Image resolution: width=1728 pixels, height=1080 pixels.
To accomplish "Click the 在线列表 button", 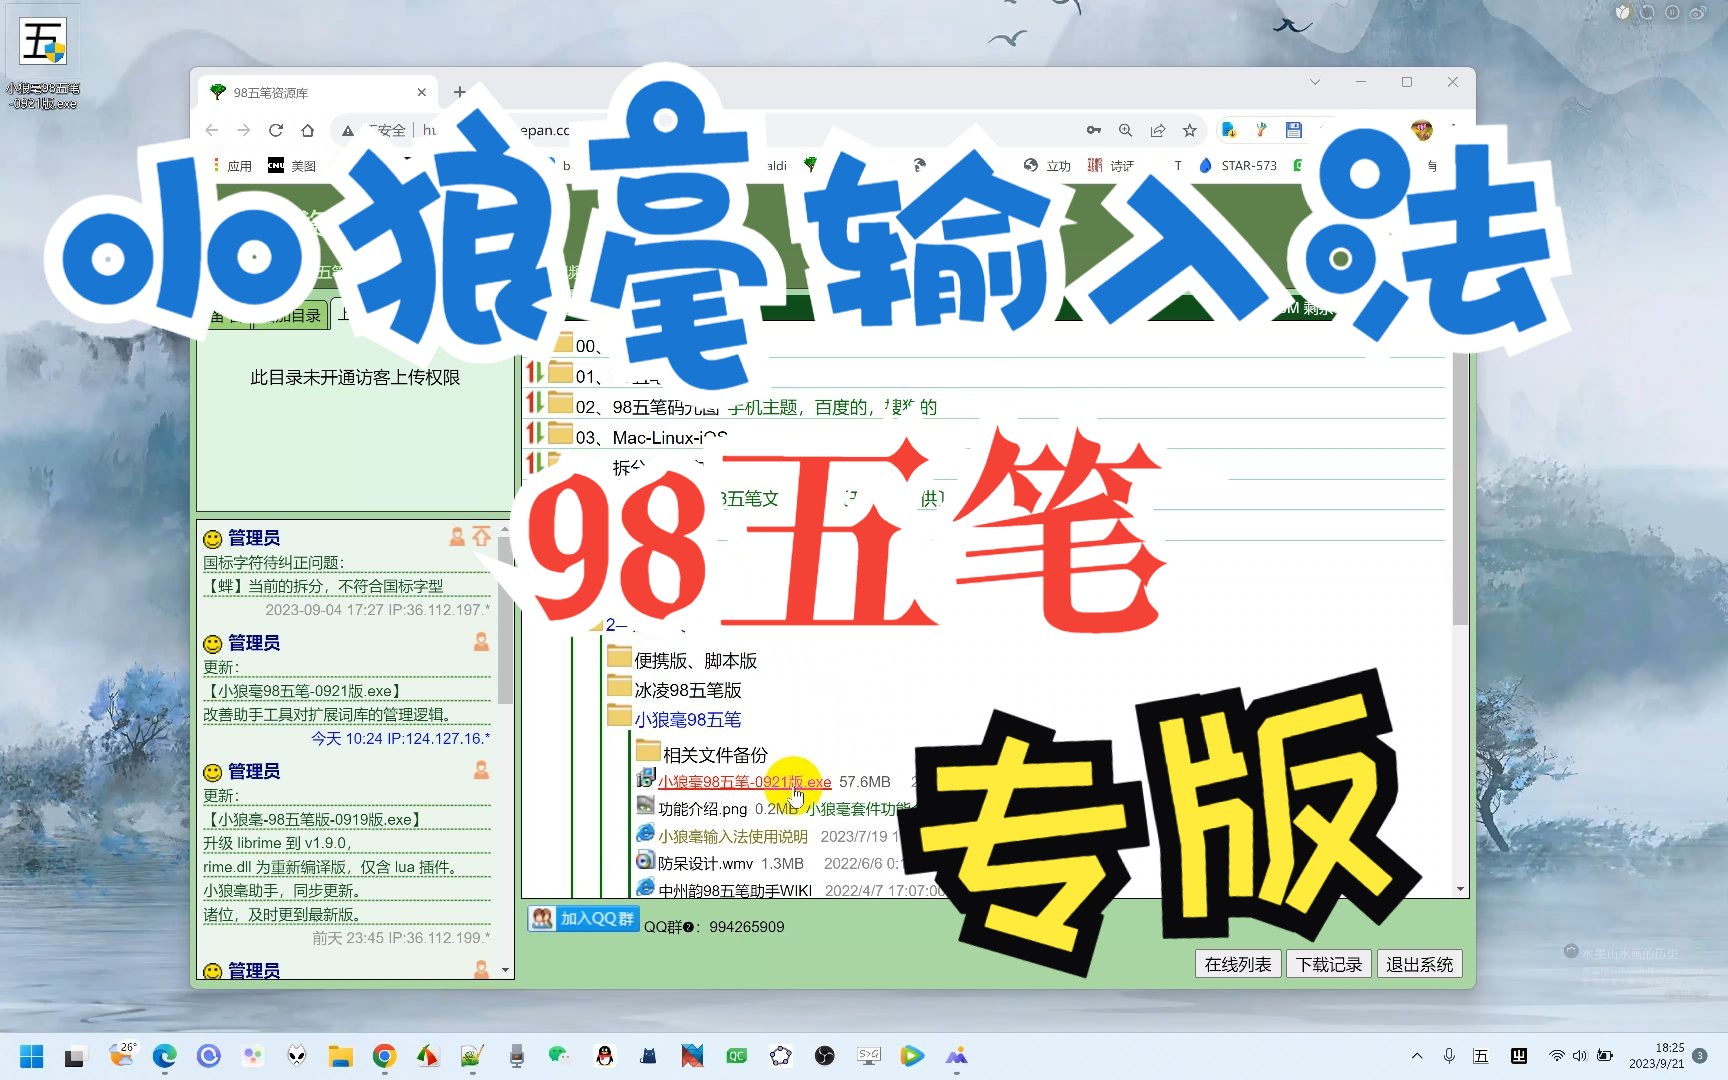I will click(x=1238, y=964).
